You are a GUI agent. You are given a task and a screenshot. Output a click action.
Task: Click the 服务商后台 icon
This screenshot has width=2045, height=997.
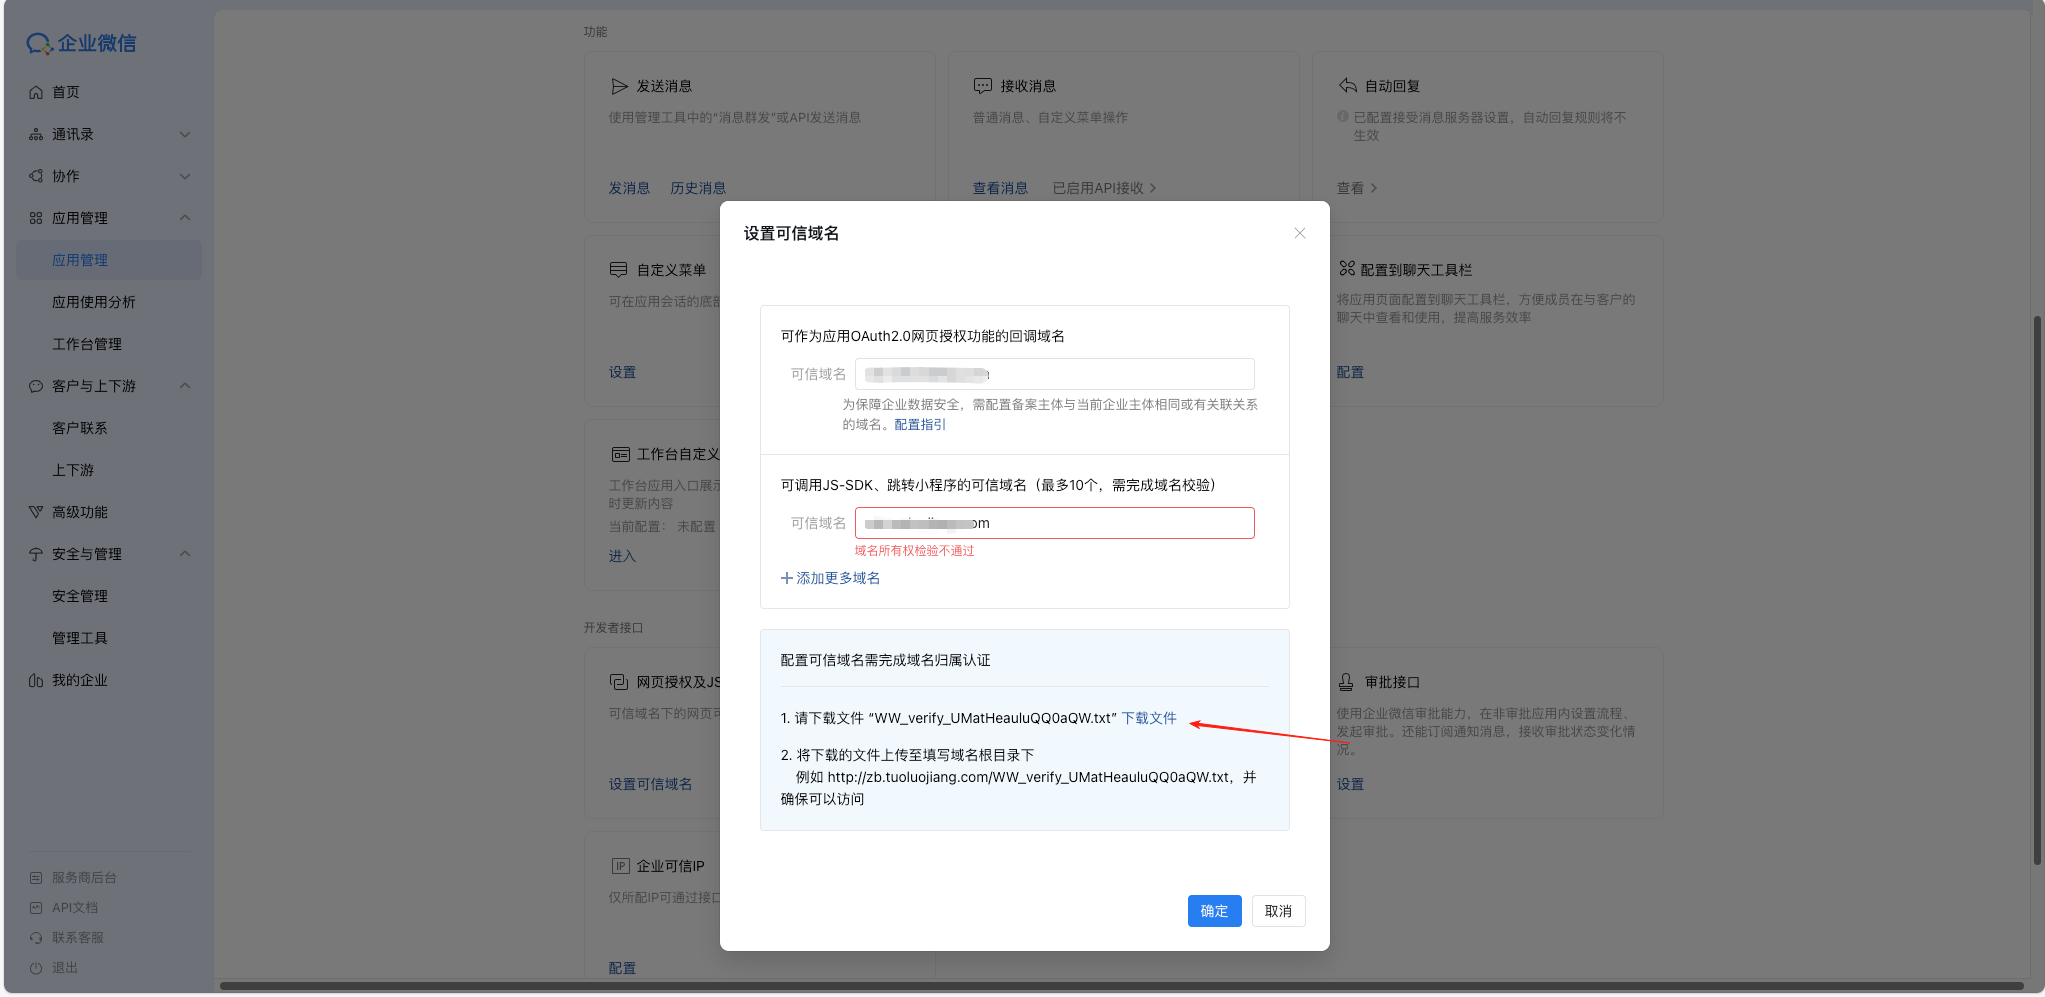[x=36, y=878]
